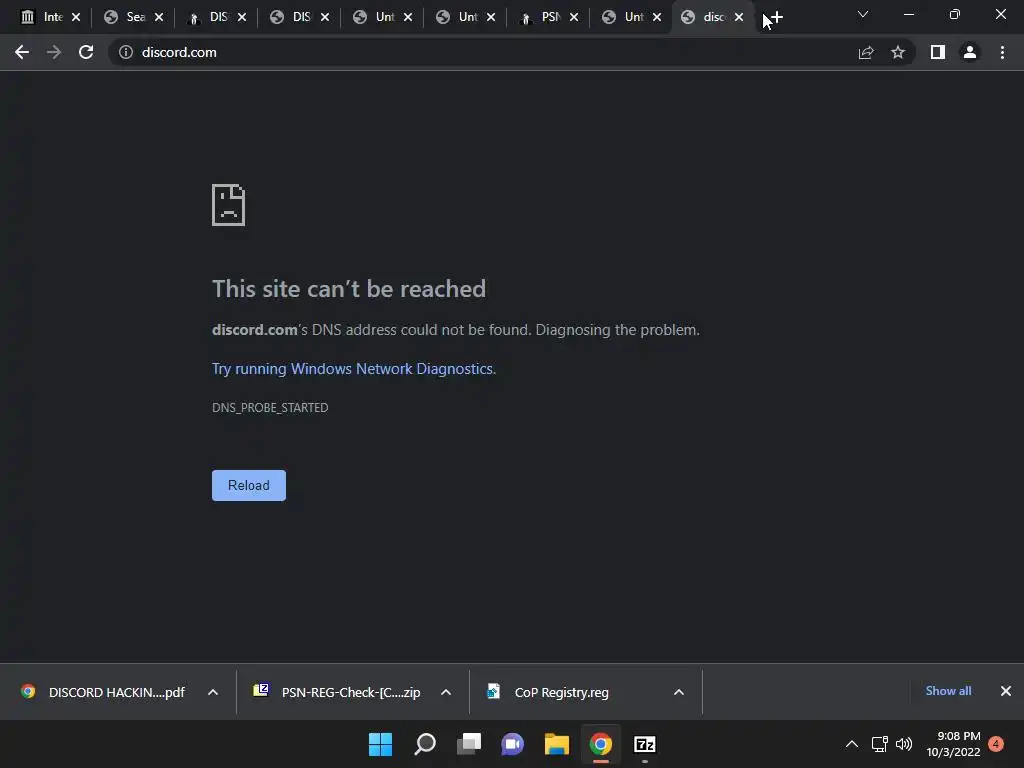Open the tab search dropdown
This screenshot has height=768, width=1024.
(x=863, y=14)
